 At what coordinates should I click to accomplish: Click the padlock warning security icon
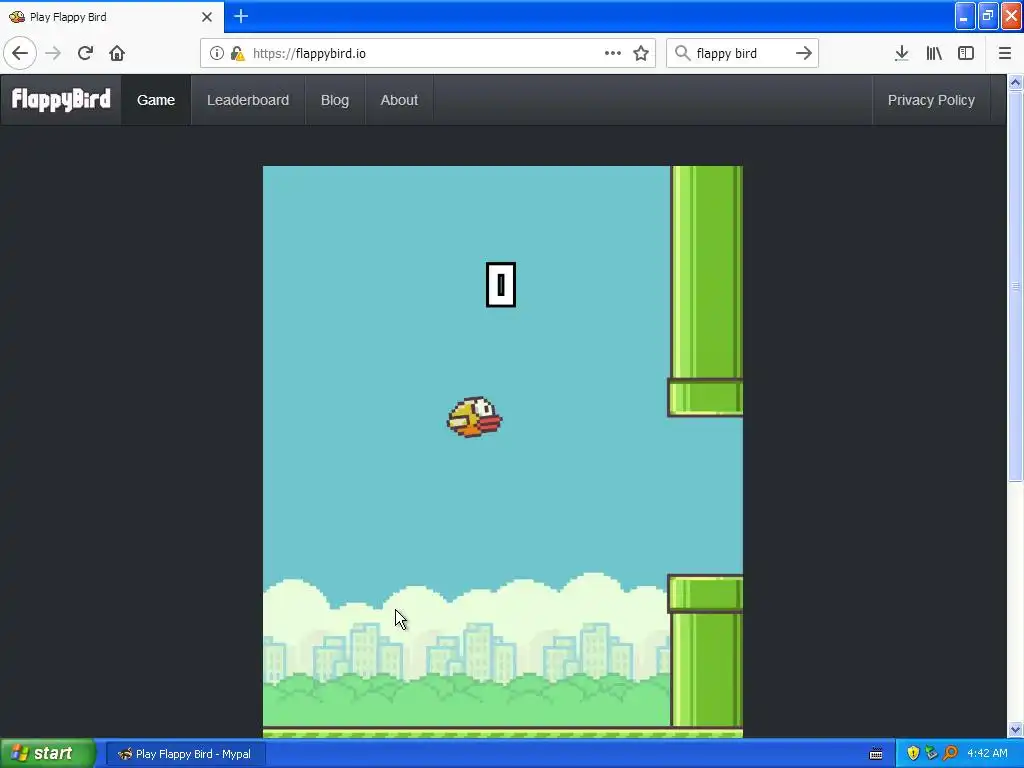[x=238, y=53]
